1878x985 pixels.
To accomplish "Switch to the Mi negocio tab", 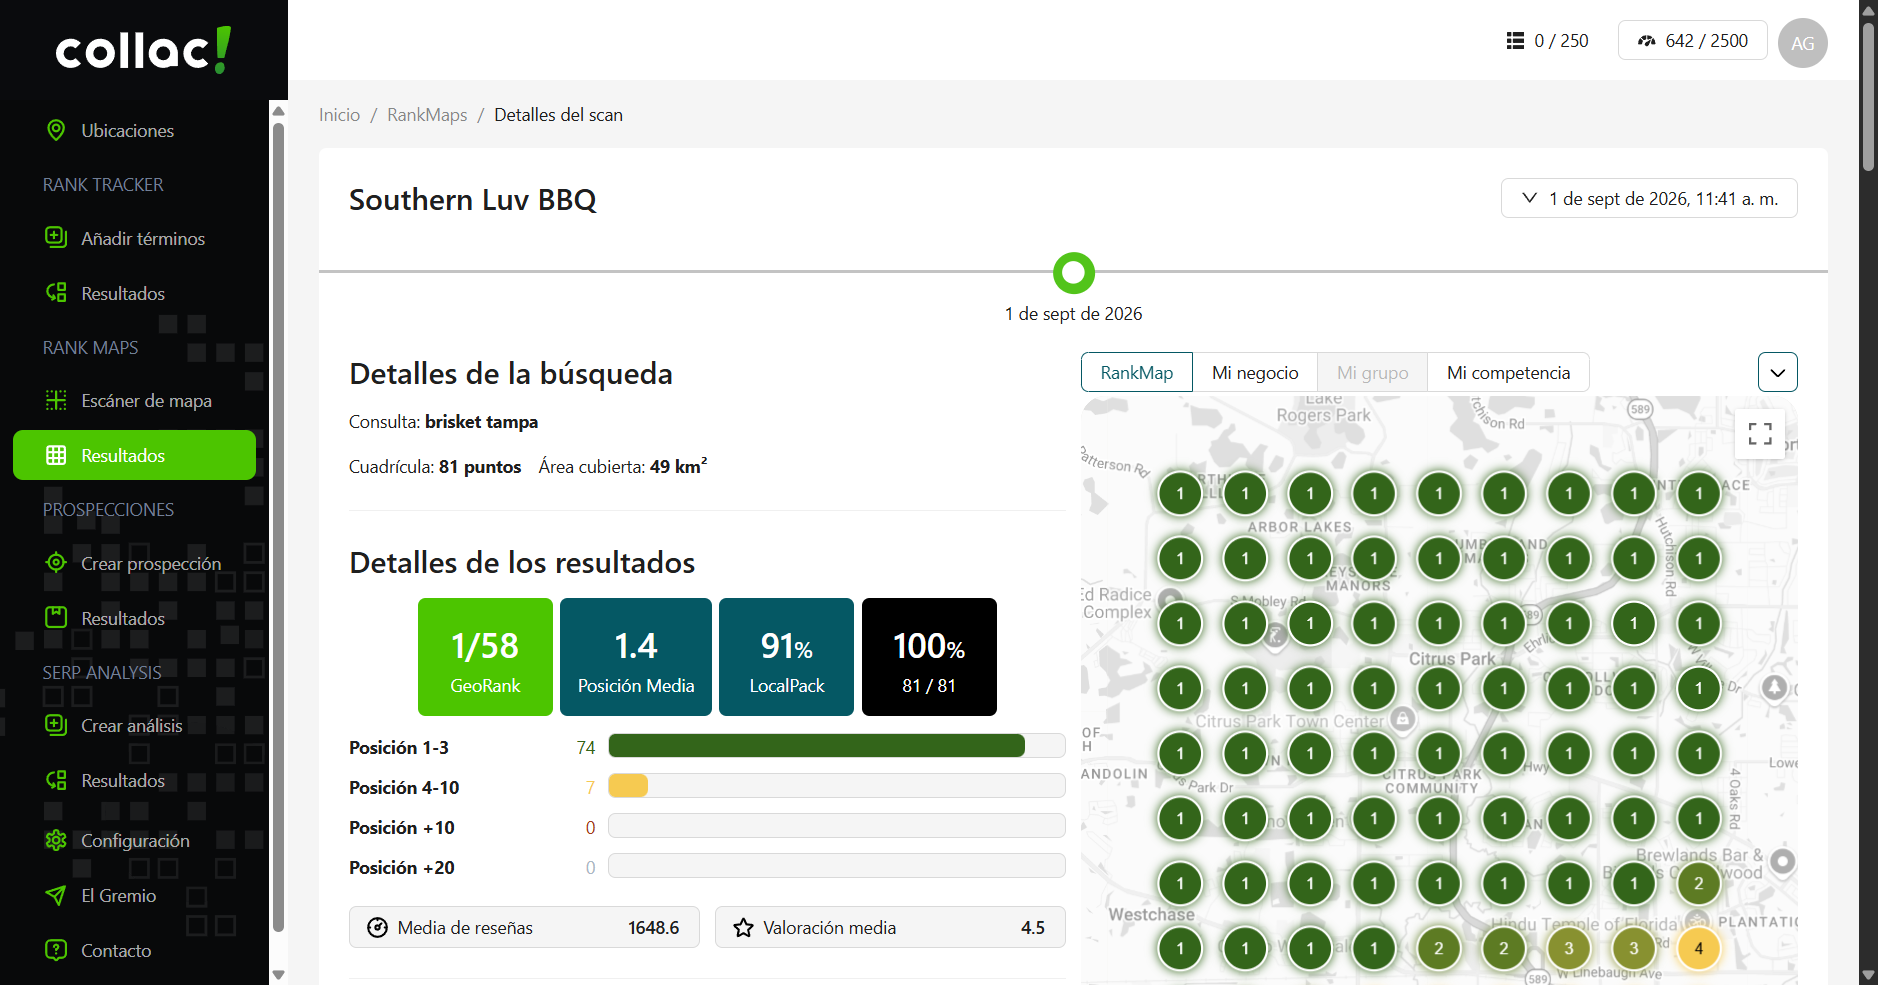I will [x=1255, y=373].
